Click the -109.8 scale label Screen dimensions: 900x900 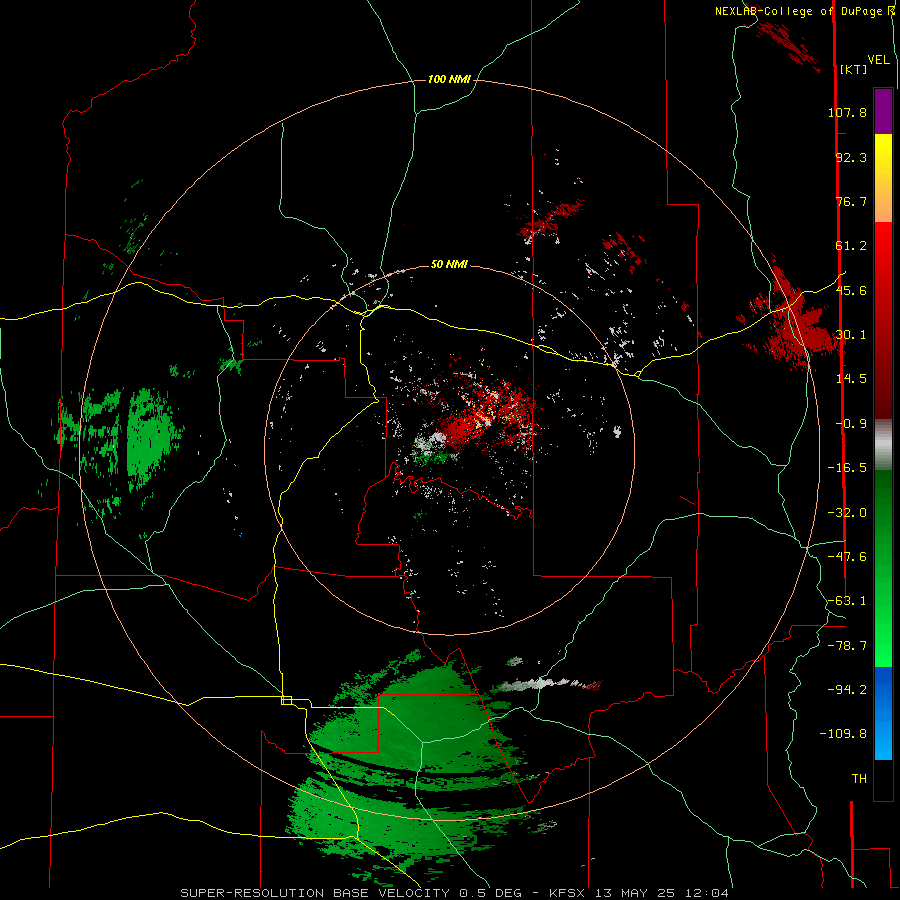pos(843,734)
